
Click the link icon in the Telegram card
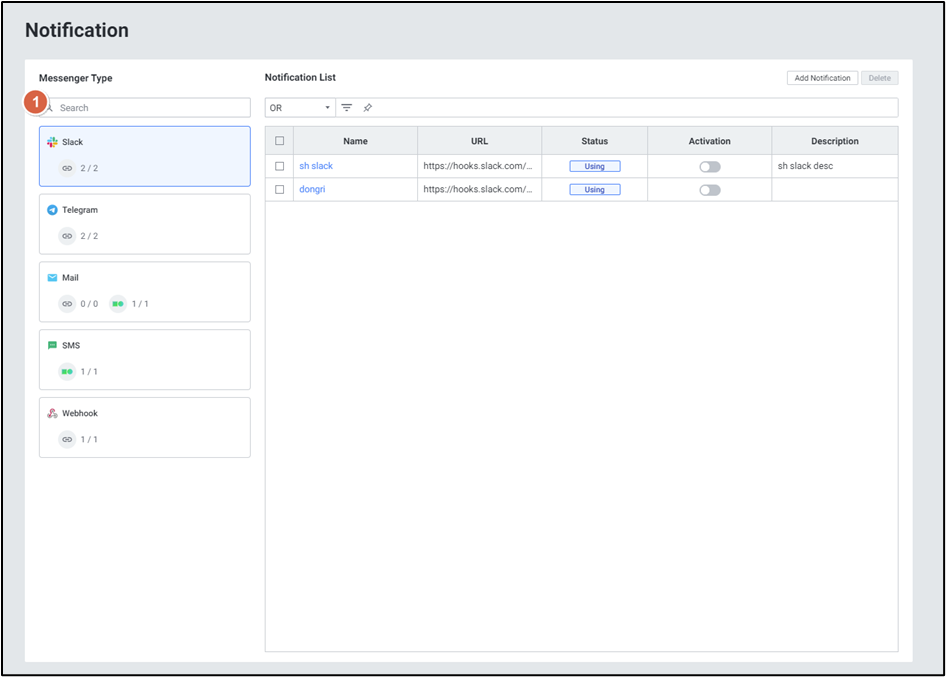67,236
